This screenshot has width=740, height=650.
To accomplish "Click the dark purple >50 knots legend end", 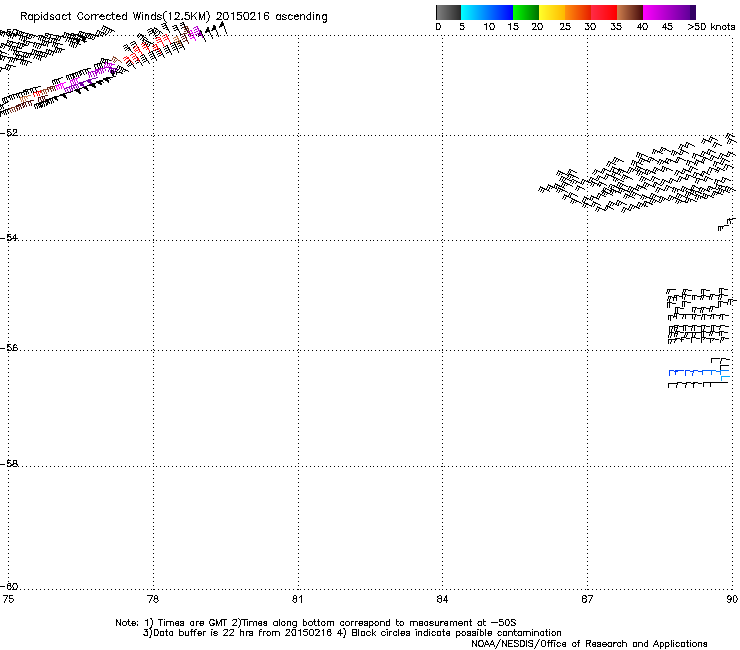I will tap(693, 12).
